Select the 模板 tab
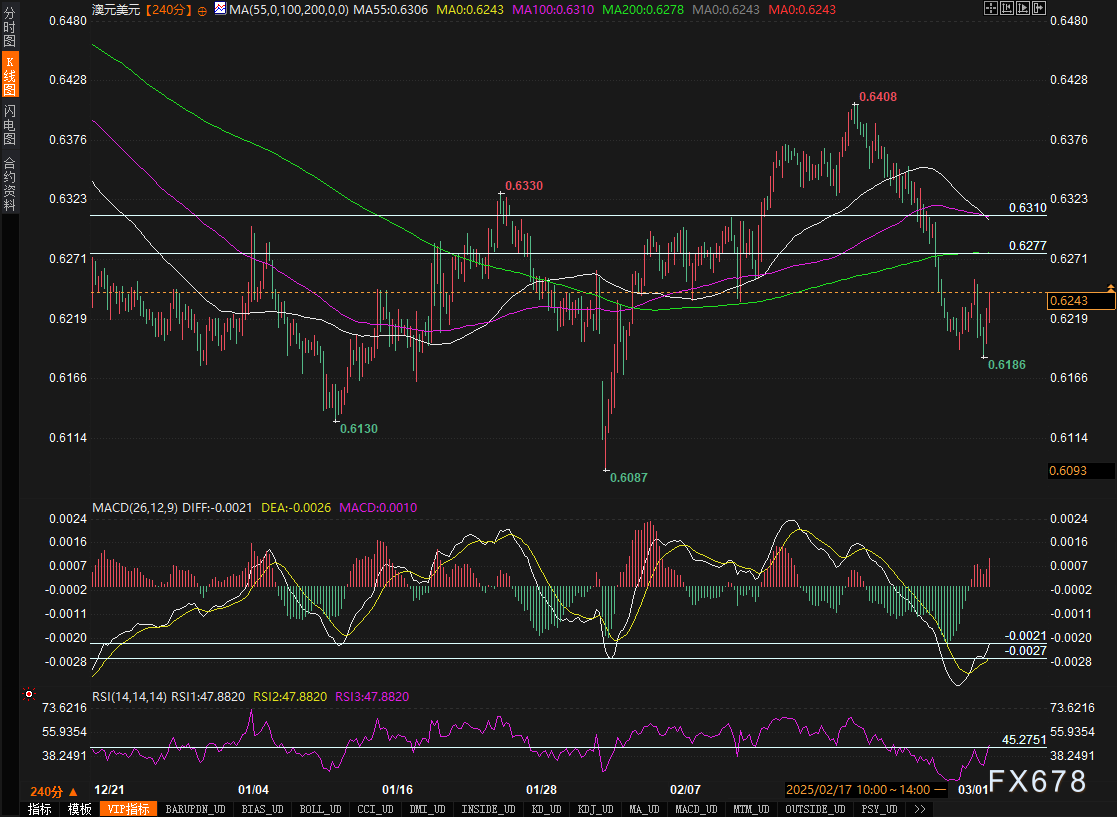 [80, 809]
